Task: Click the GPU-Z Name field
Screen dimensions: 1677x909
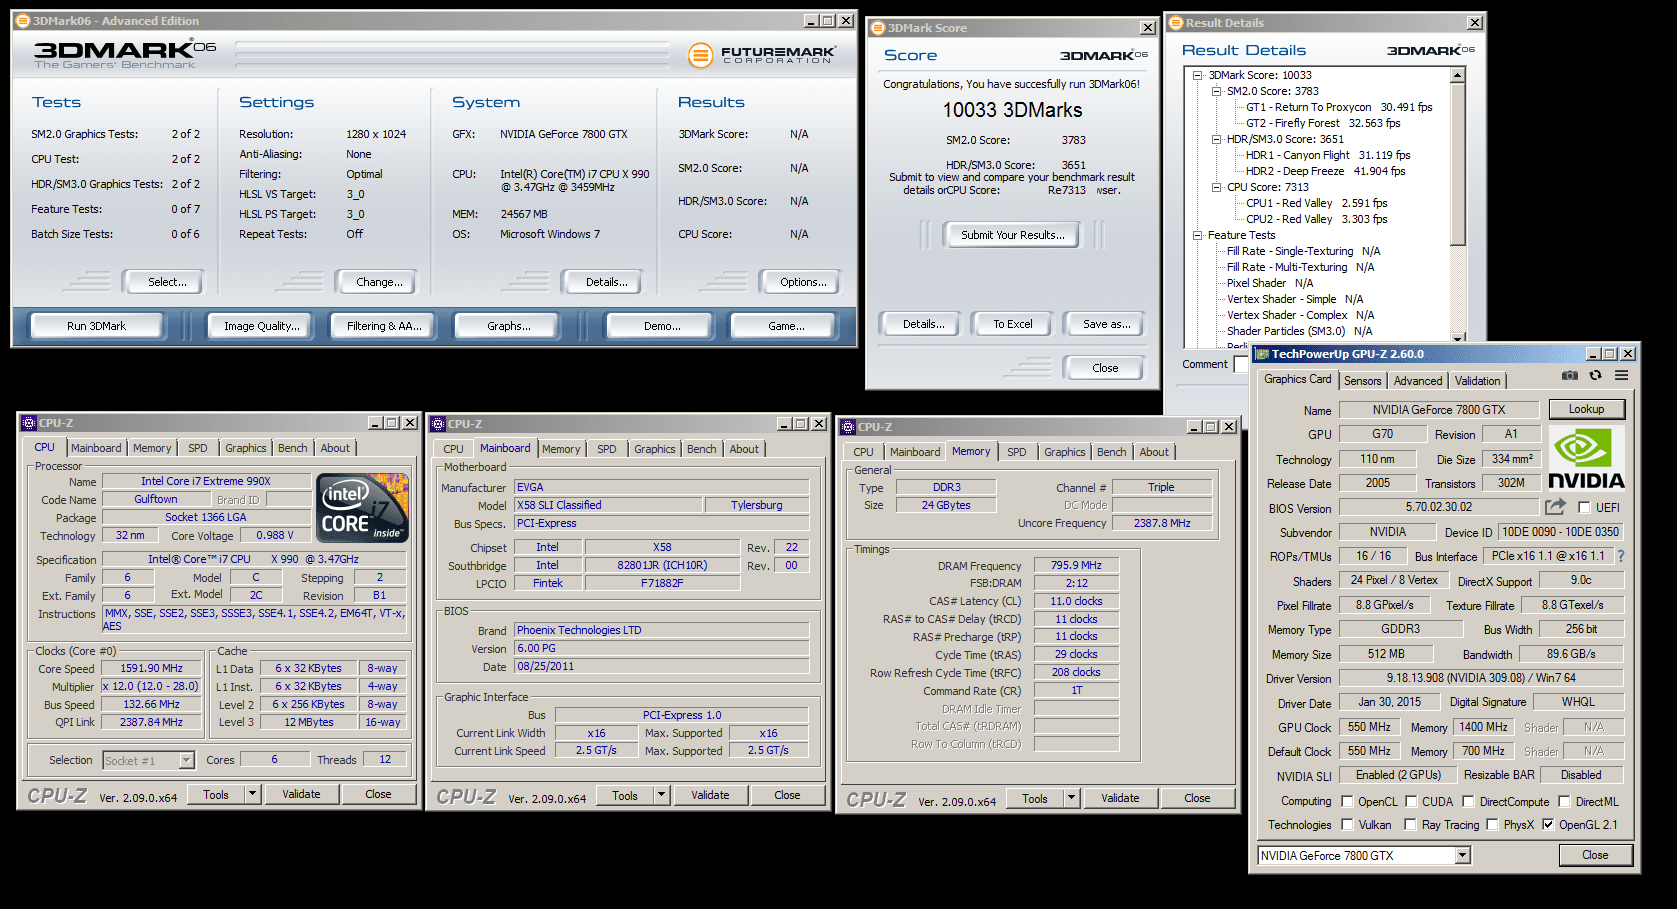Action: coord(1438,409)
